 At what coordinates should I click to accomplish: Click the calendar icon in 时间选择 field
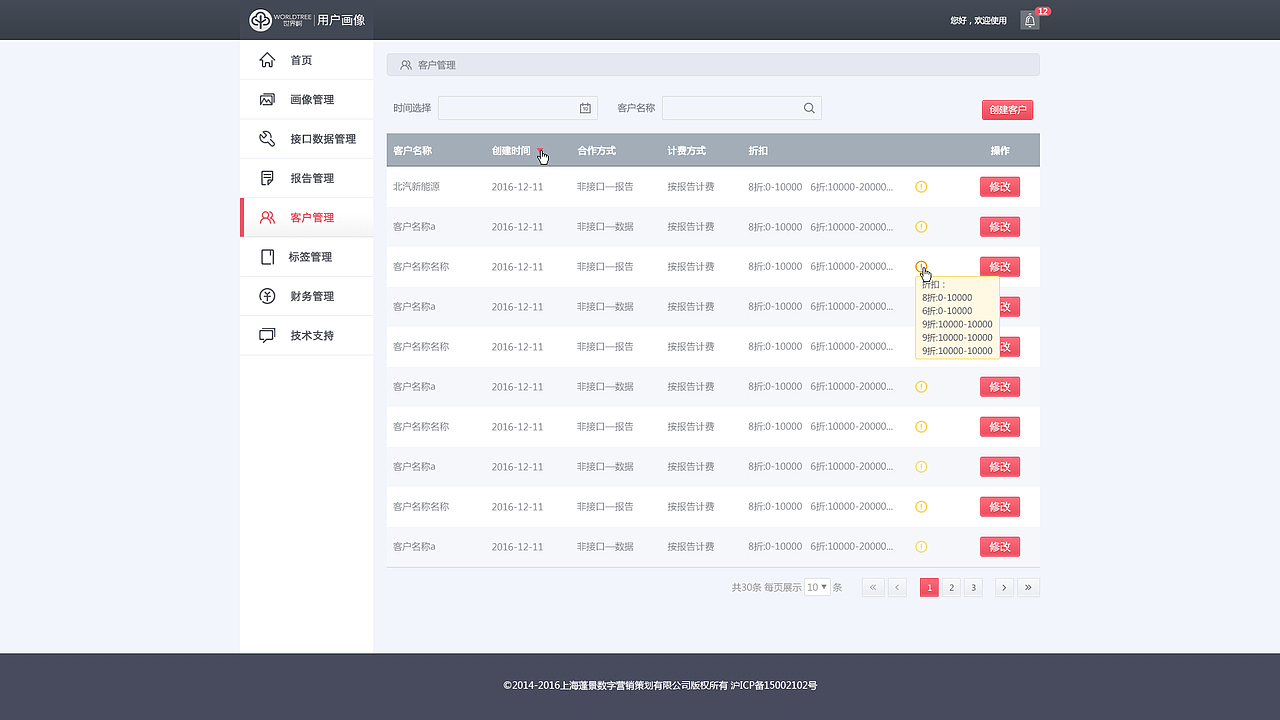click(587, 107)
